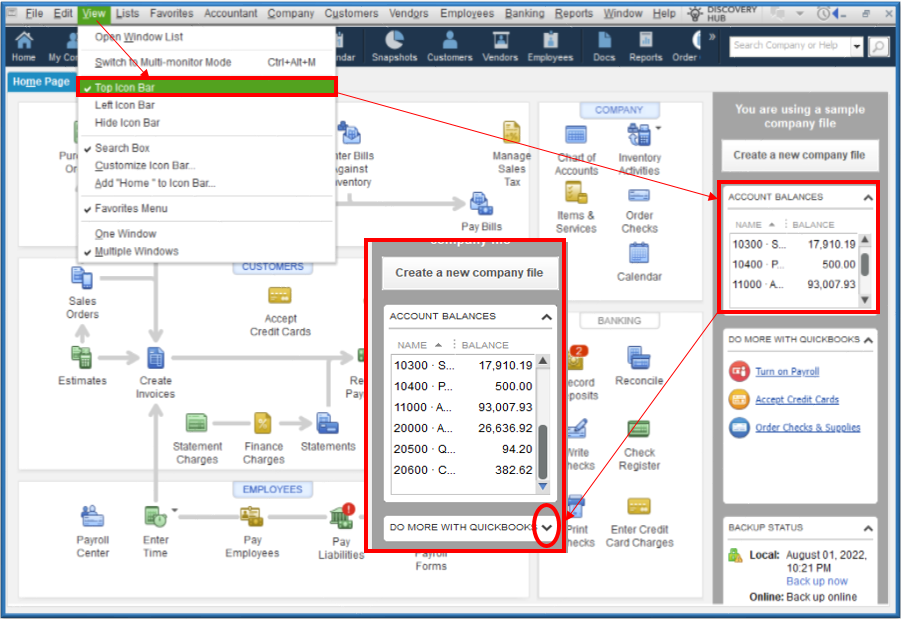901x619 pixels.
Task: Click the Account Balances scrollbar up arrow
Action: pos(864,239)
